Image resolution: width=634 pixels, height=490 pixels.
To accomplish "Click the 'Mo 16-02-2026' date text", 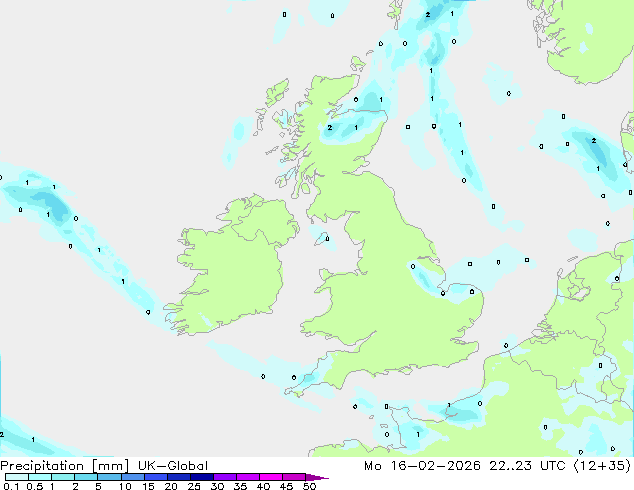I will click(x=422, y=466).
